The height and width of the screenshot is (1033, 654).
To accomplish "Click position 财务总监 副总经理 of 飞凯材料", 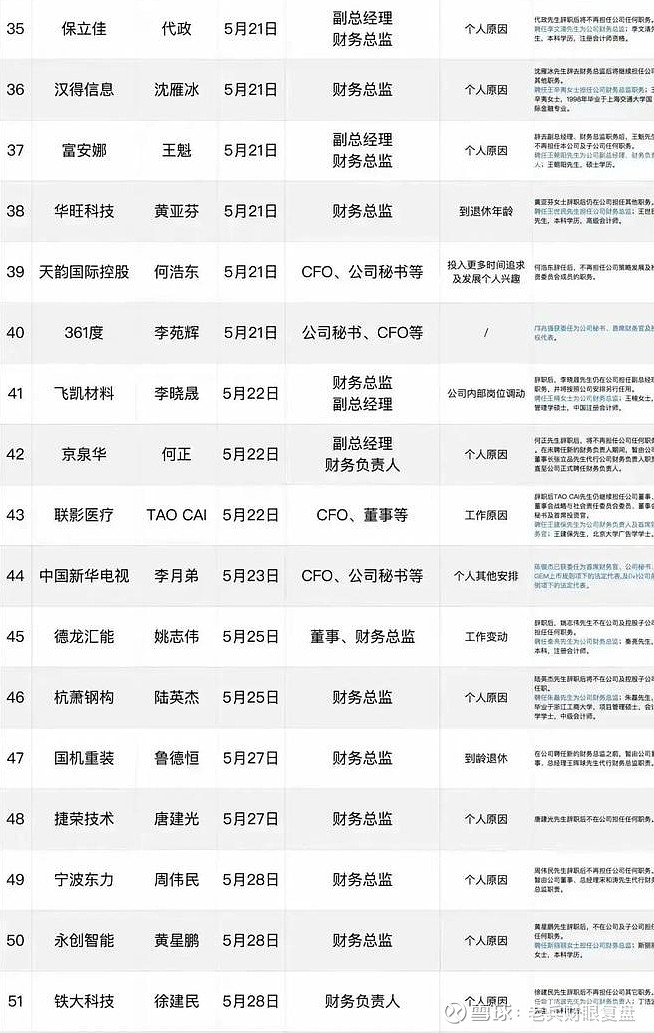I will coord(362,393).
